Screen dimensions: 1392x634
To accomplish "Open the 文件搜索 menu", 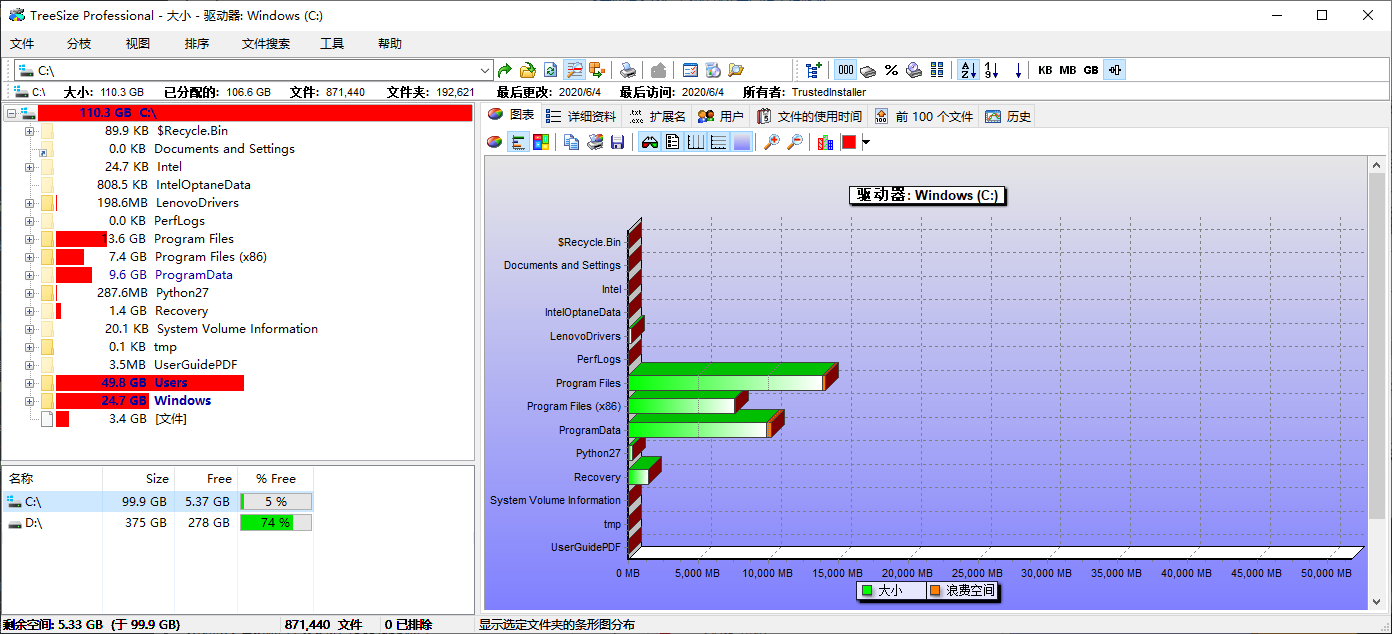I will point(266,44).
